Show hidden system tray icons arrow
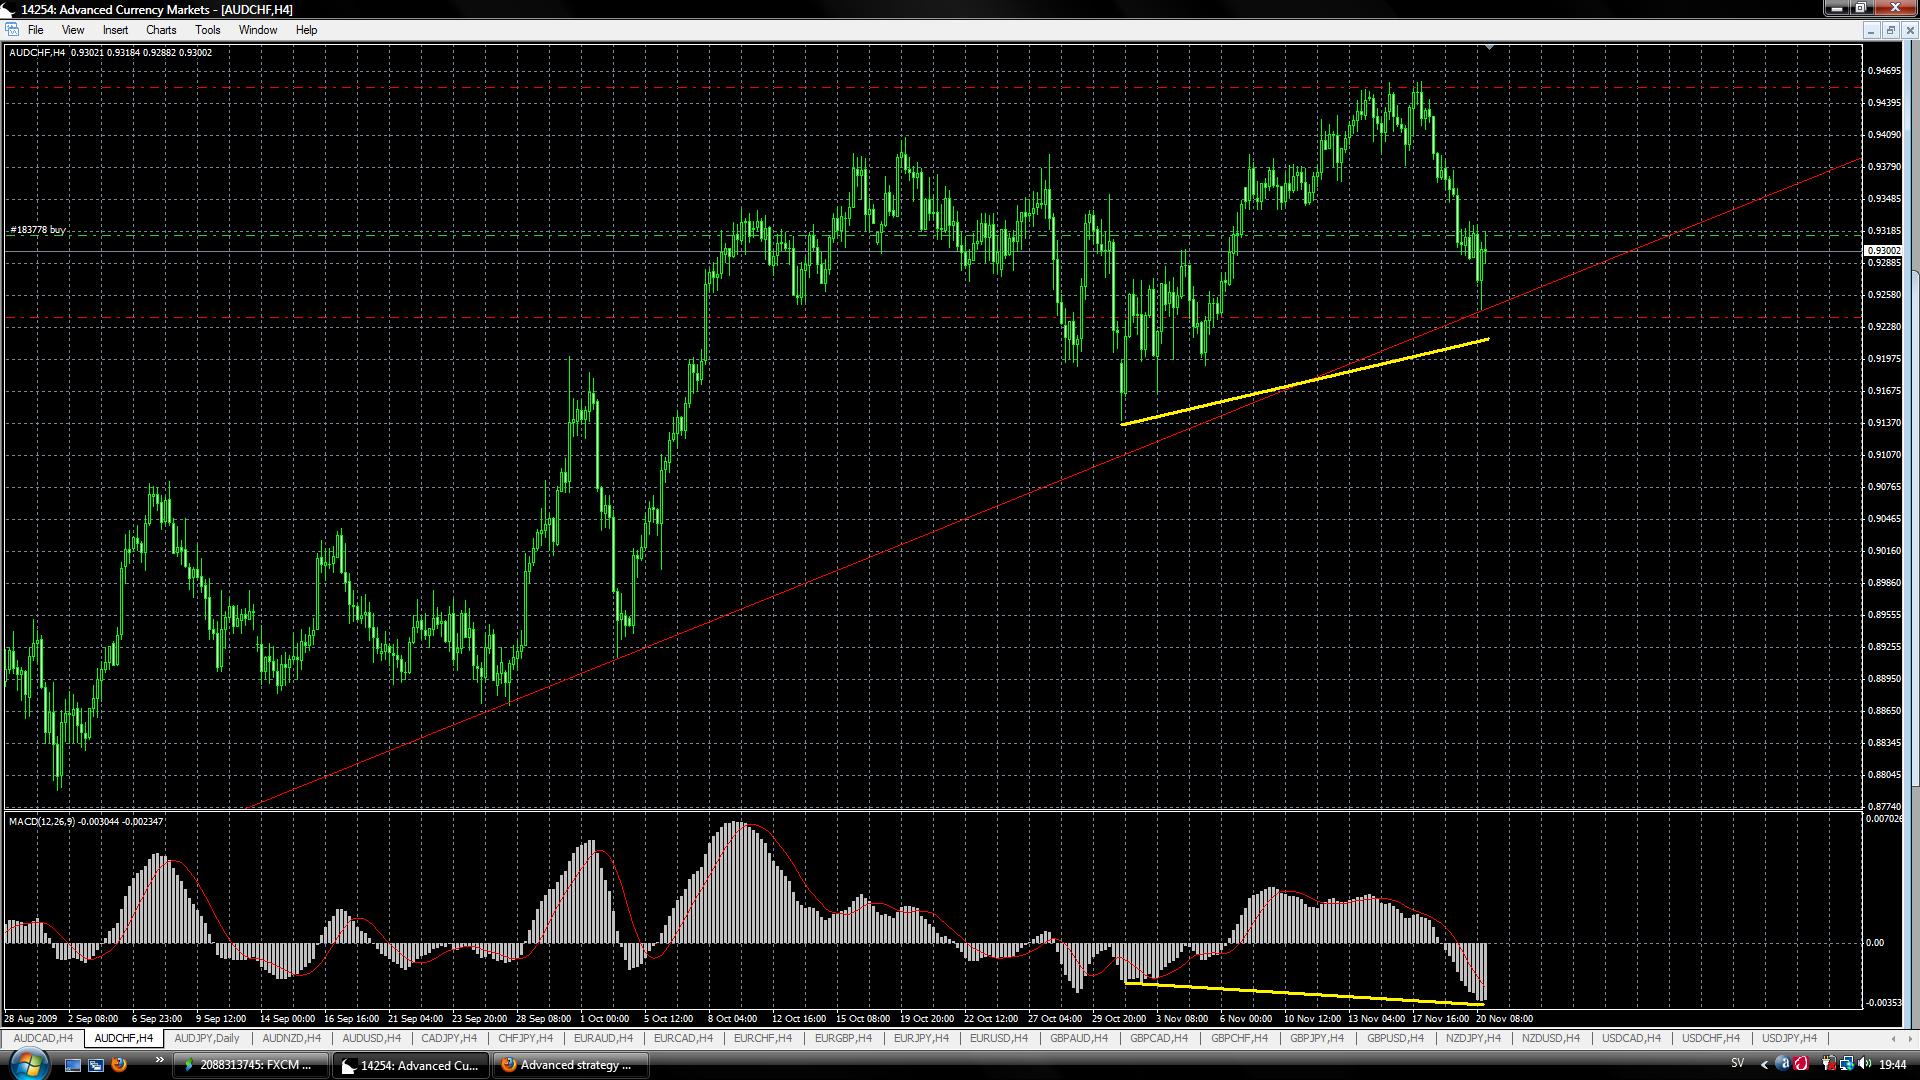This screenshot has height=1080, width=1920. tap(1764, 1064)
